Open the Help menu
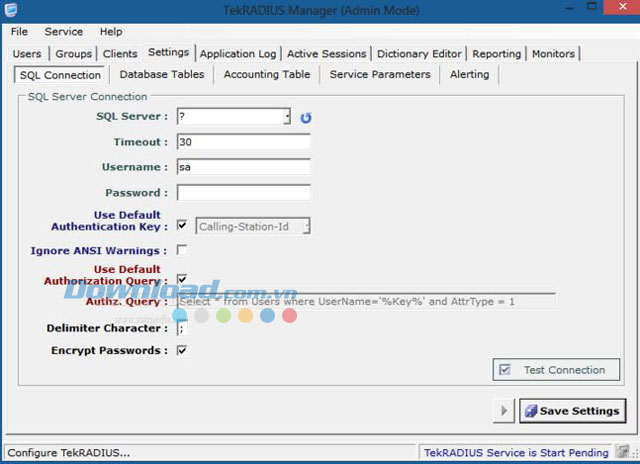The image size is (640, 464). coord(111,31)
